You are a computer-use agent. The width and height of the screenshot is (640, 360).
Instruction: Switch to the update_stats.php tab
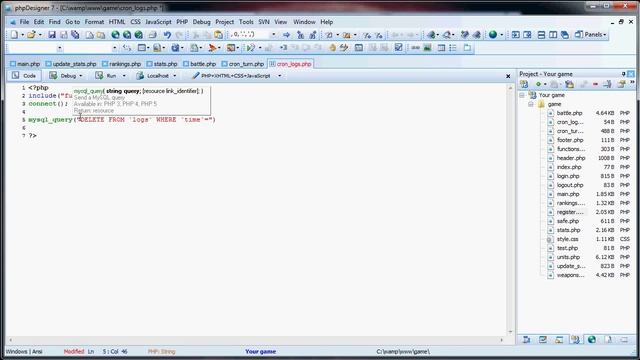(71, 64)
